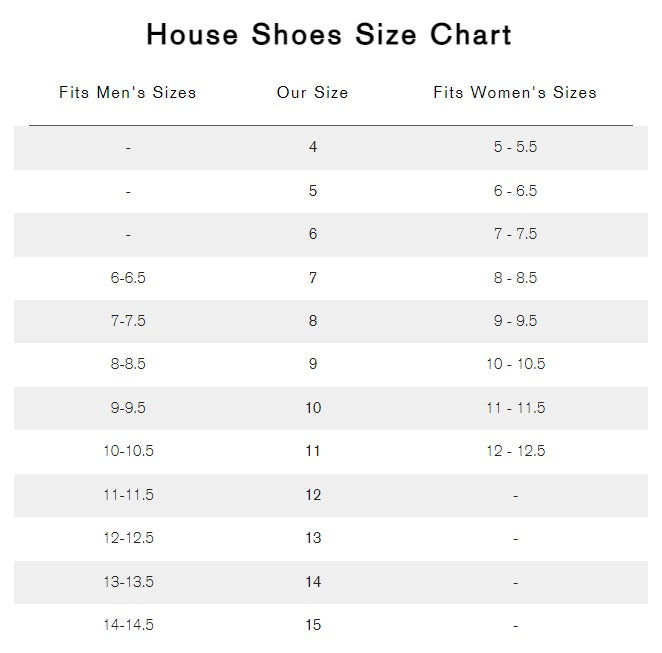Select women's size range 5 - 5.5

click(515, 147)
